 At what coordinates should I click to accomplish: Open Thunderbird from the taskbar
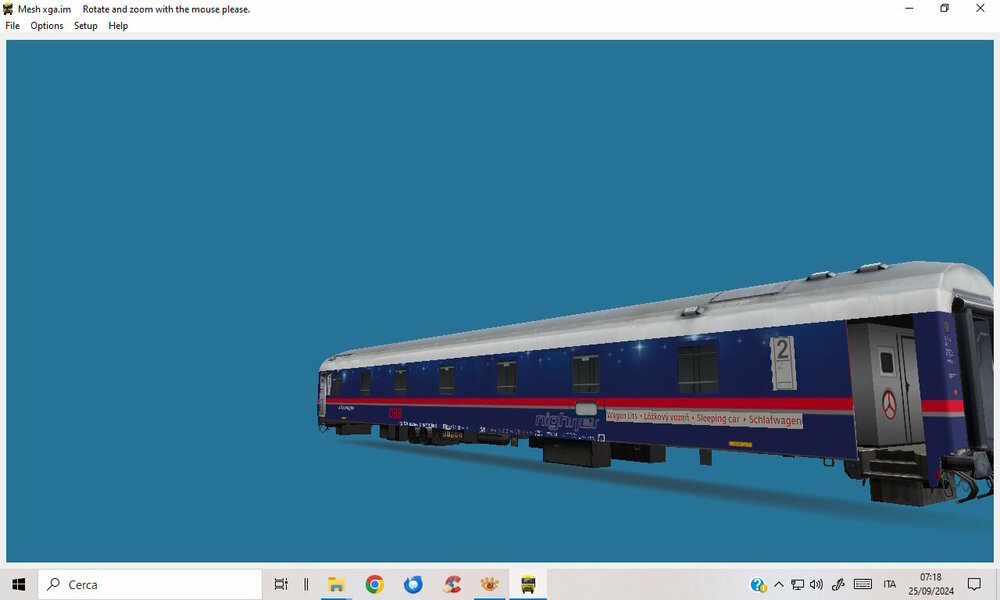pos(413,584)
